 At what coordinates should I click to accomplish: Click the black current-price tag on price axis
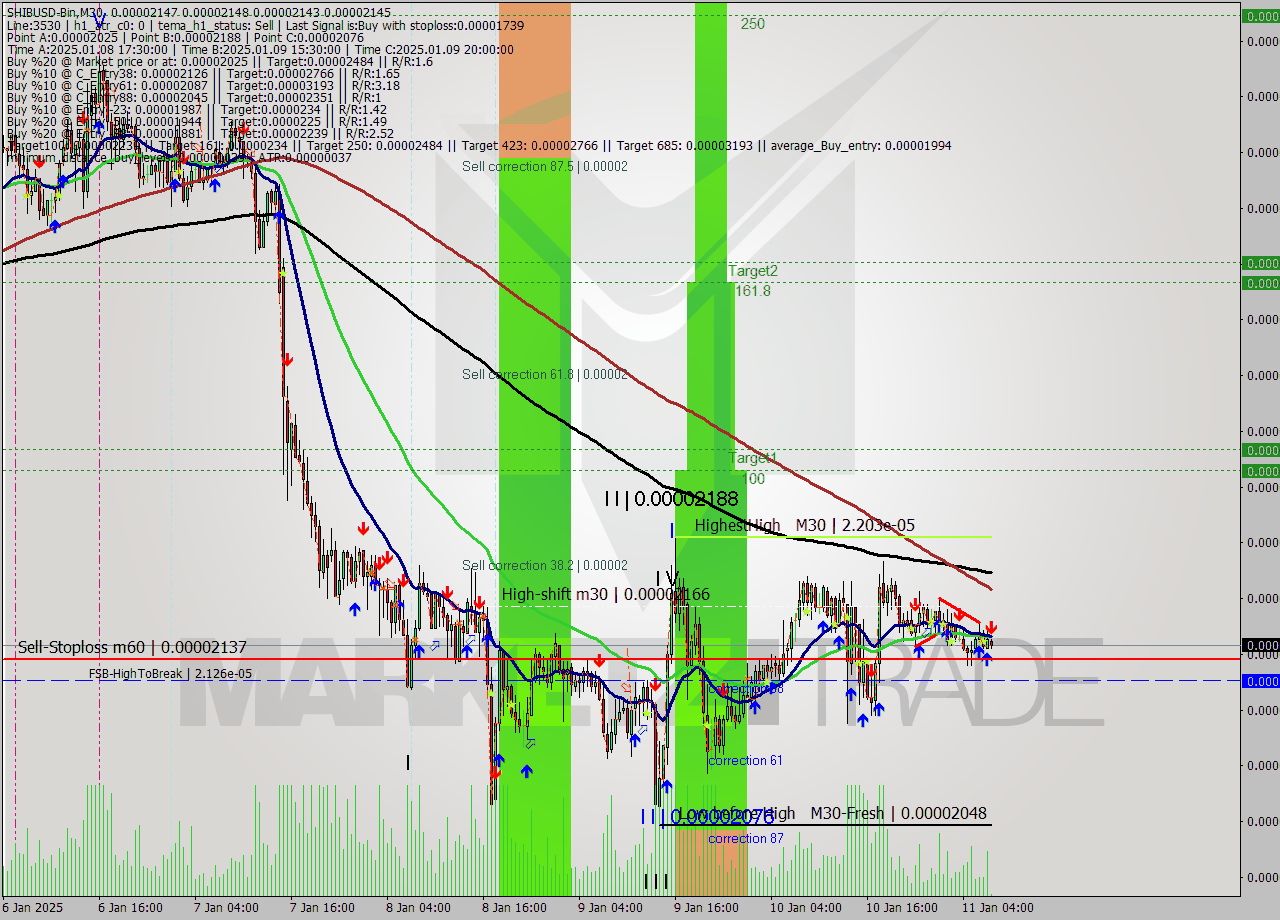tap(1260, 645)
